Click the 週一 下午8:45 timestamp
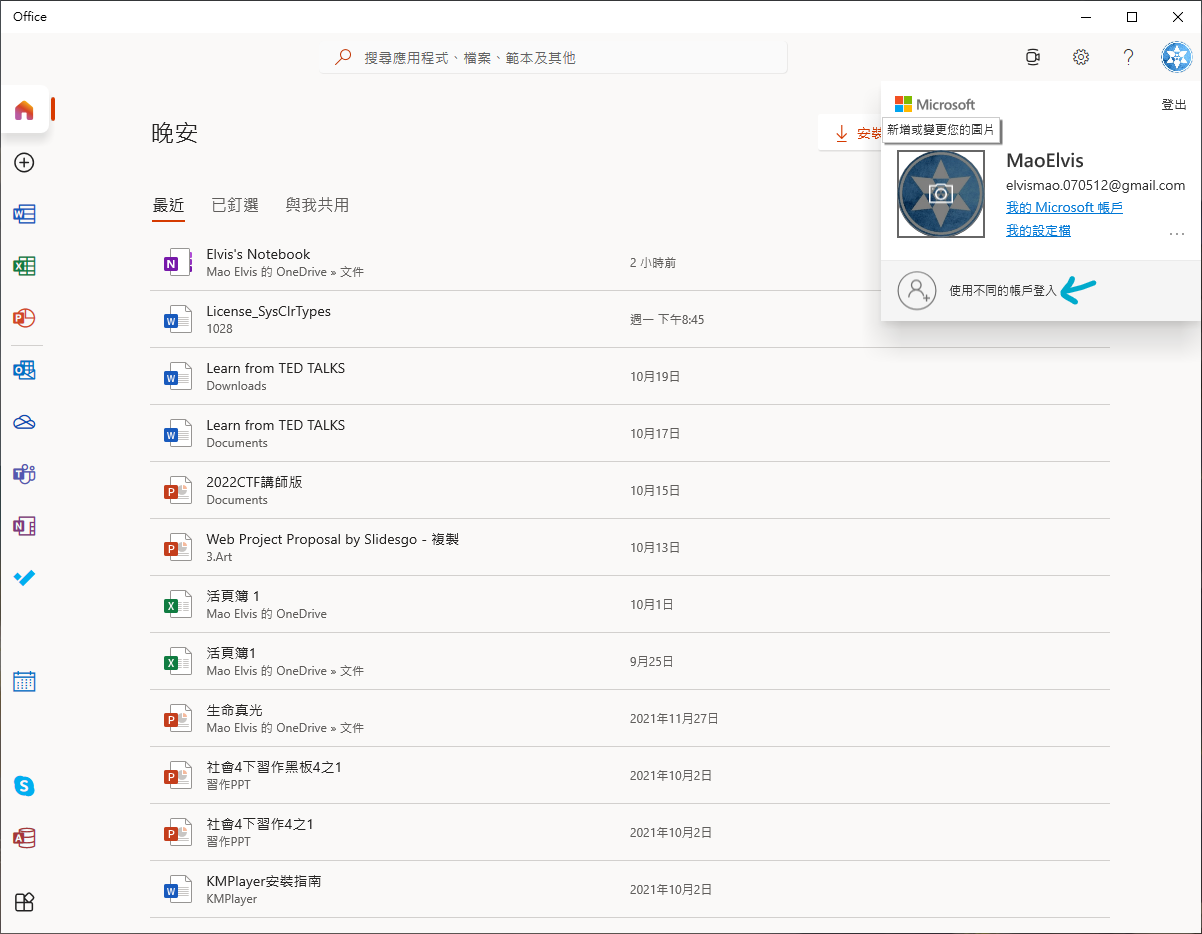The image size is (1202, 934). click(667, 319)
